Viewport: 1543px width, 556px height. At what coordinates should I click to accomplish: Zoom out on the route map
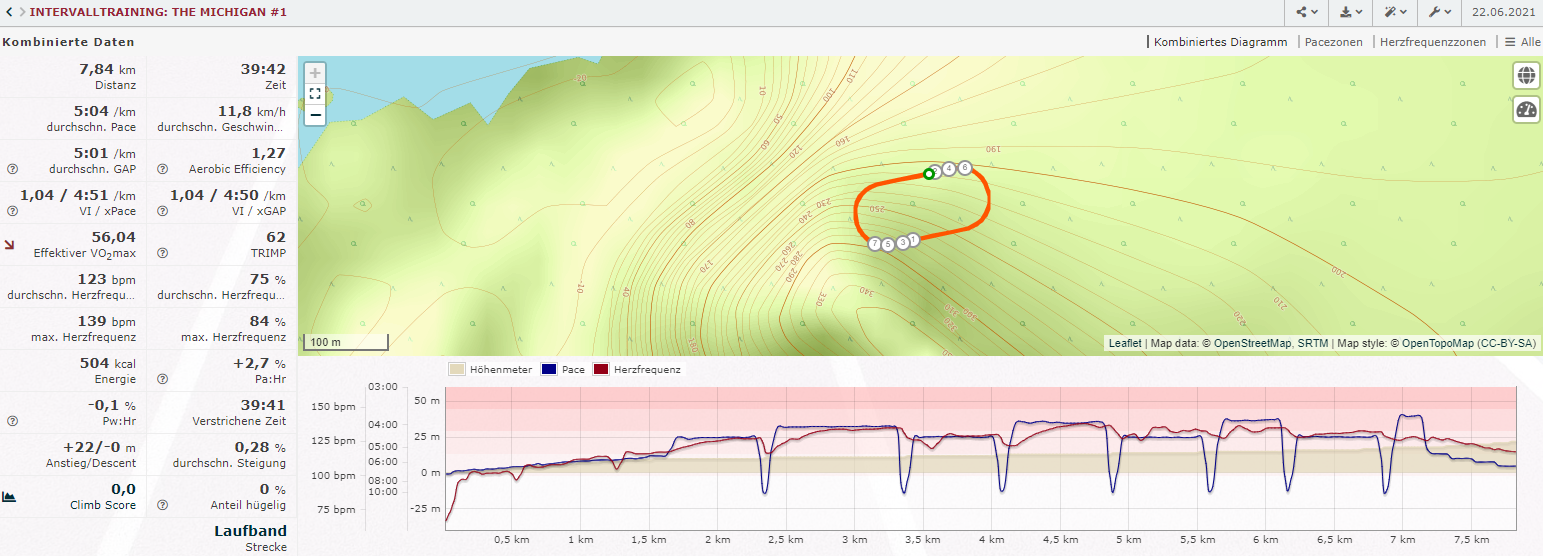coord(315,115)
